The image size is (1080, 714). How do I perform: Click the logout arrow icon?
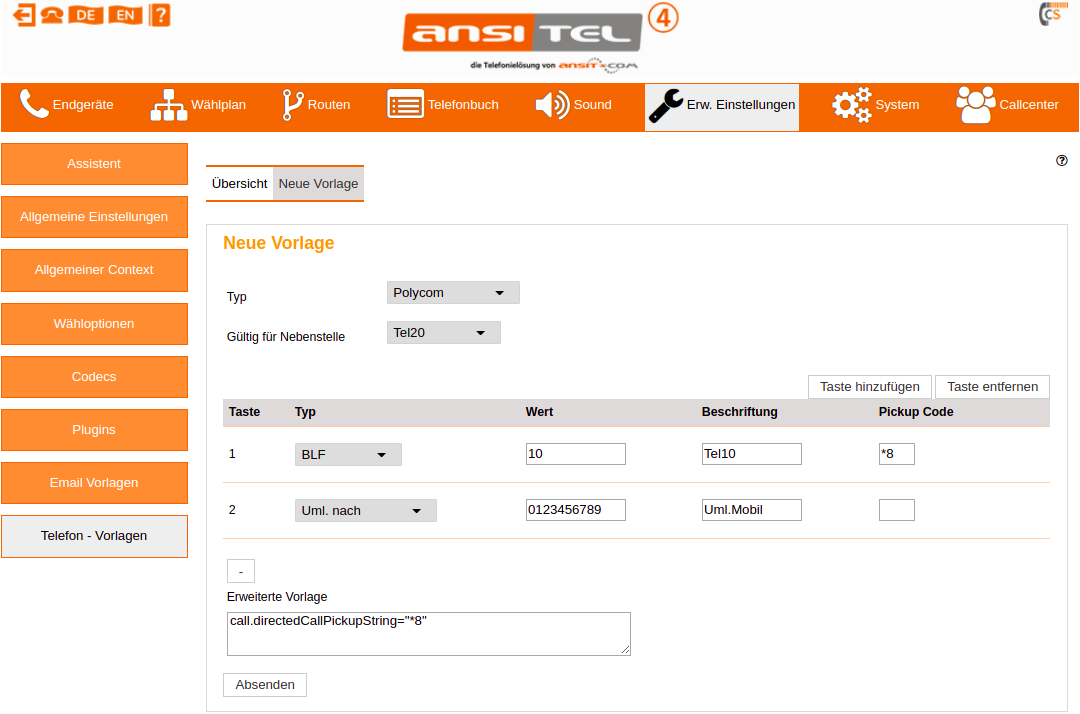[25, 15]
